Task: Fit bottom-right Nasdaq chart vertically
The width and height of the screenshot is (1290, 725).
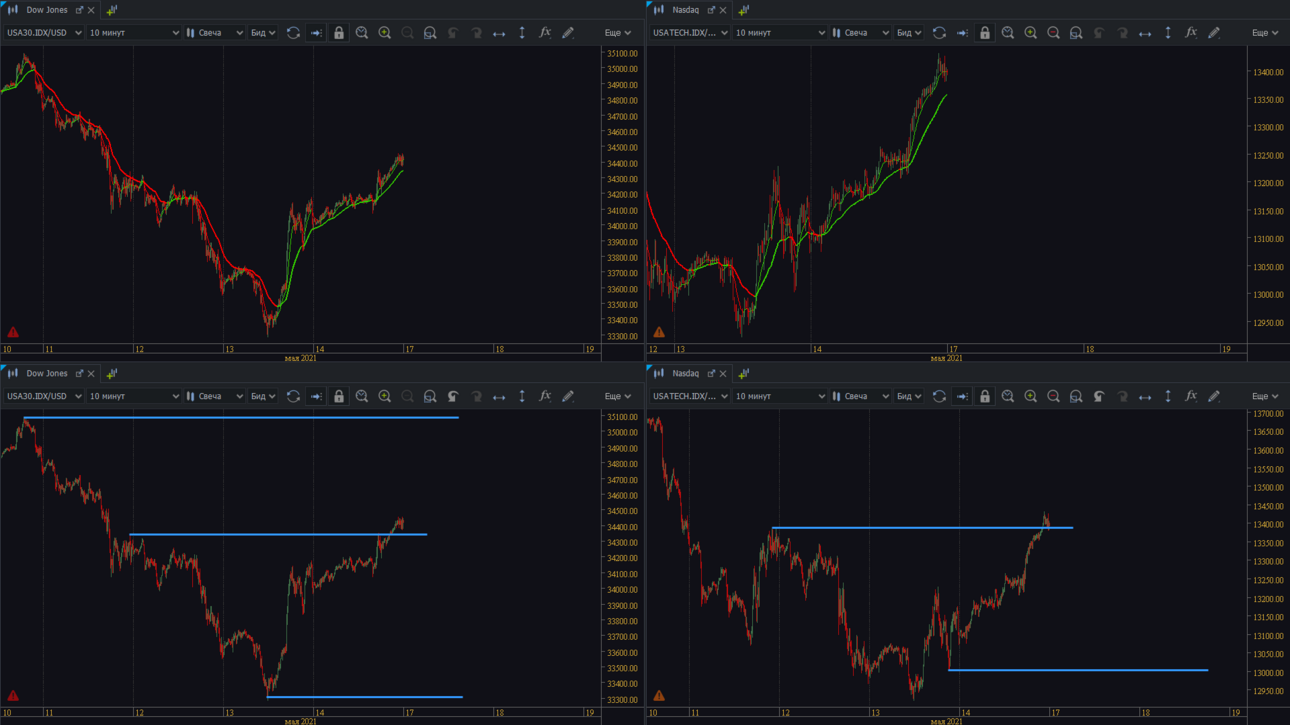Action: [x=1168, y=397]
